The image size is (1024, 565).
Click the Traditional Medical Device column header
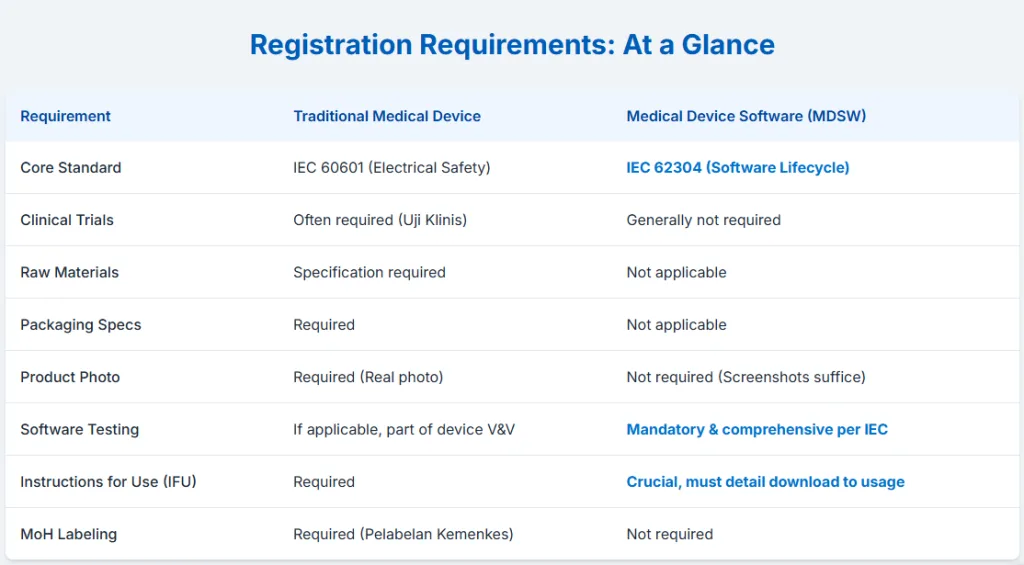click(387, 116)
